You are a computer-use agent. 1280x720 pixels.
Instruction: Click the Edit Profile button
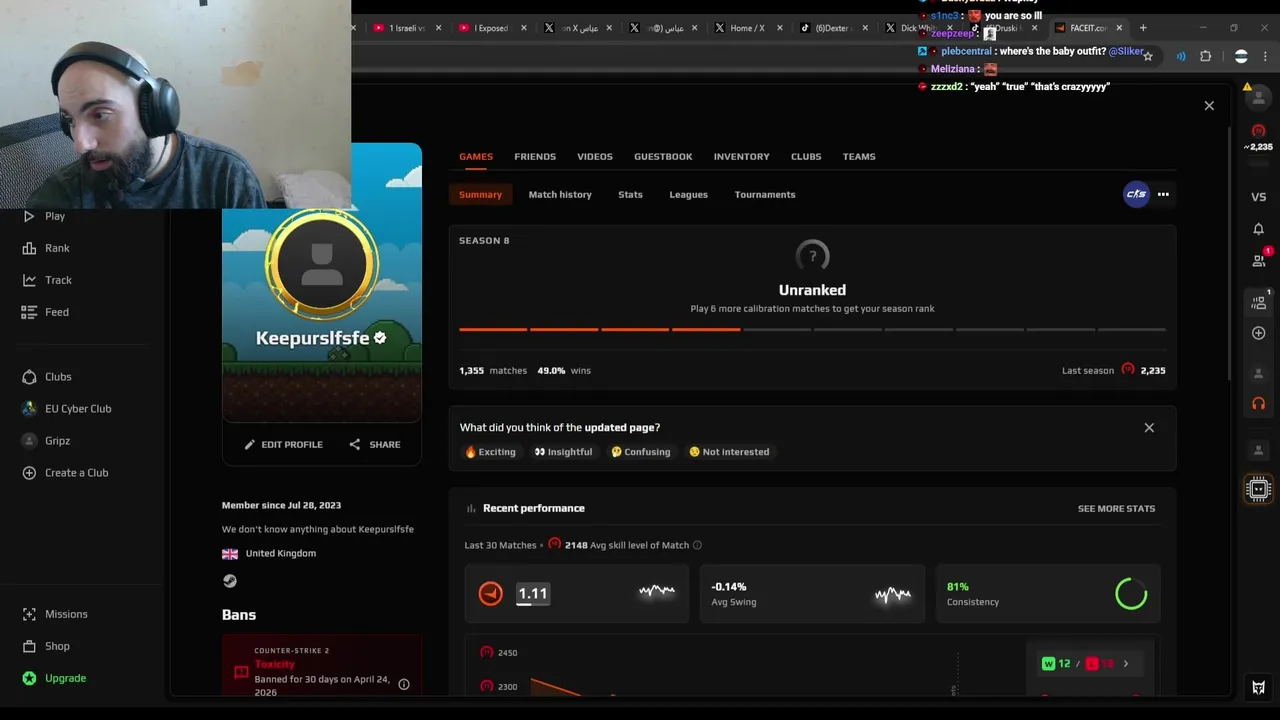[x=283, y=445]
